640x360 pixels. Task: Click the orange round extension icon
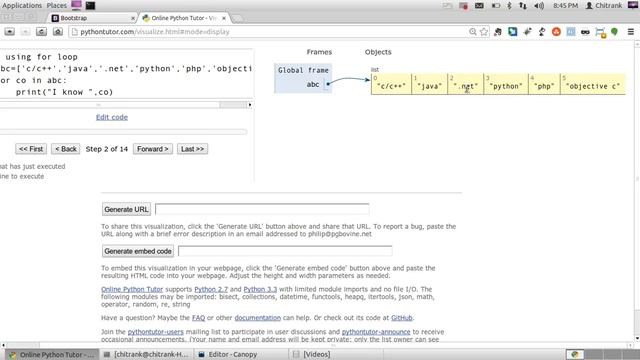[x=556, y=31]
